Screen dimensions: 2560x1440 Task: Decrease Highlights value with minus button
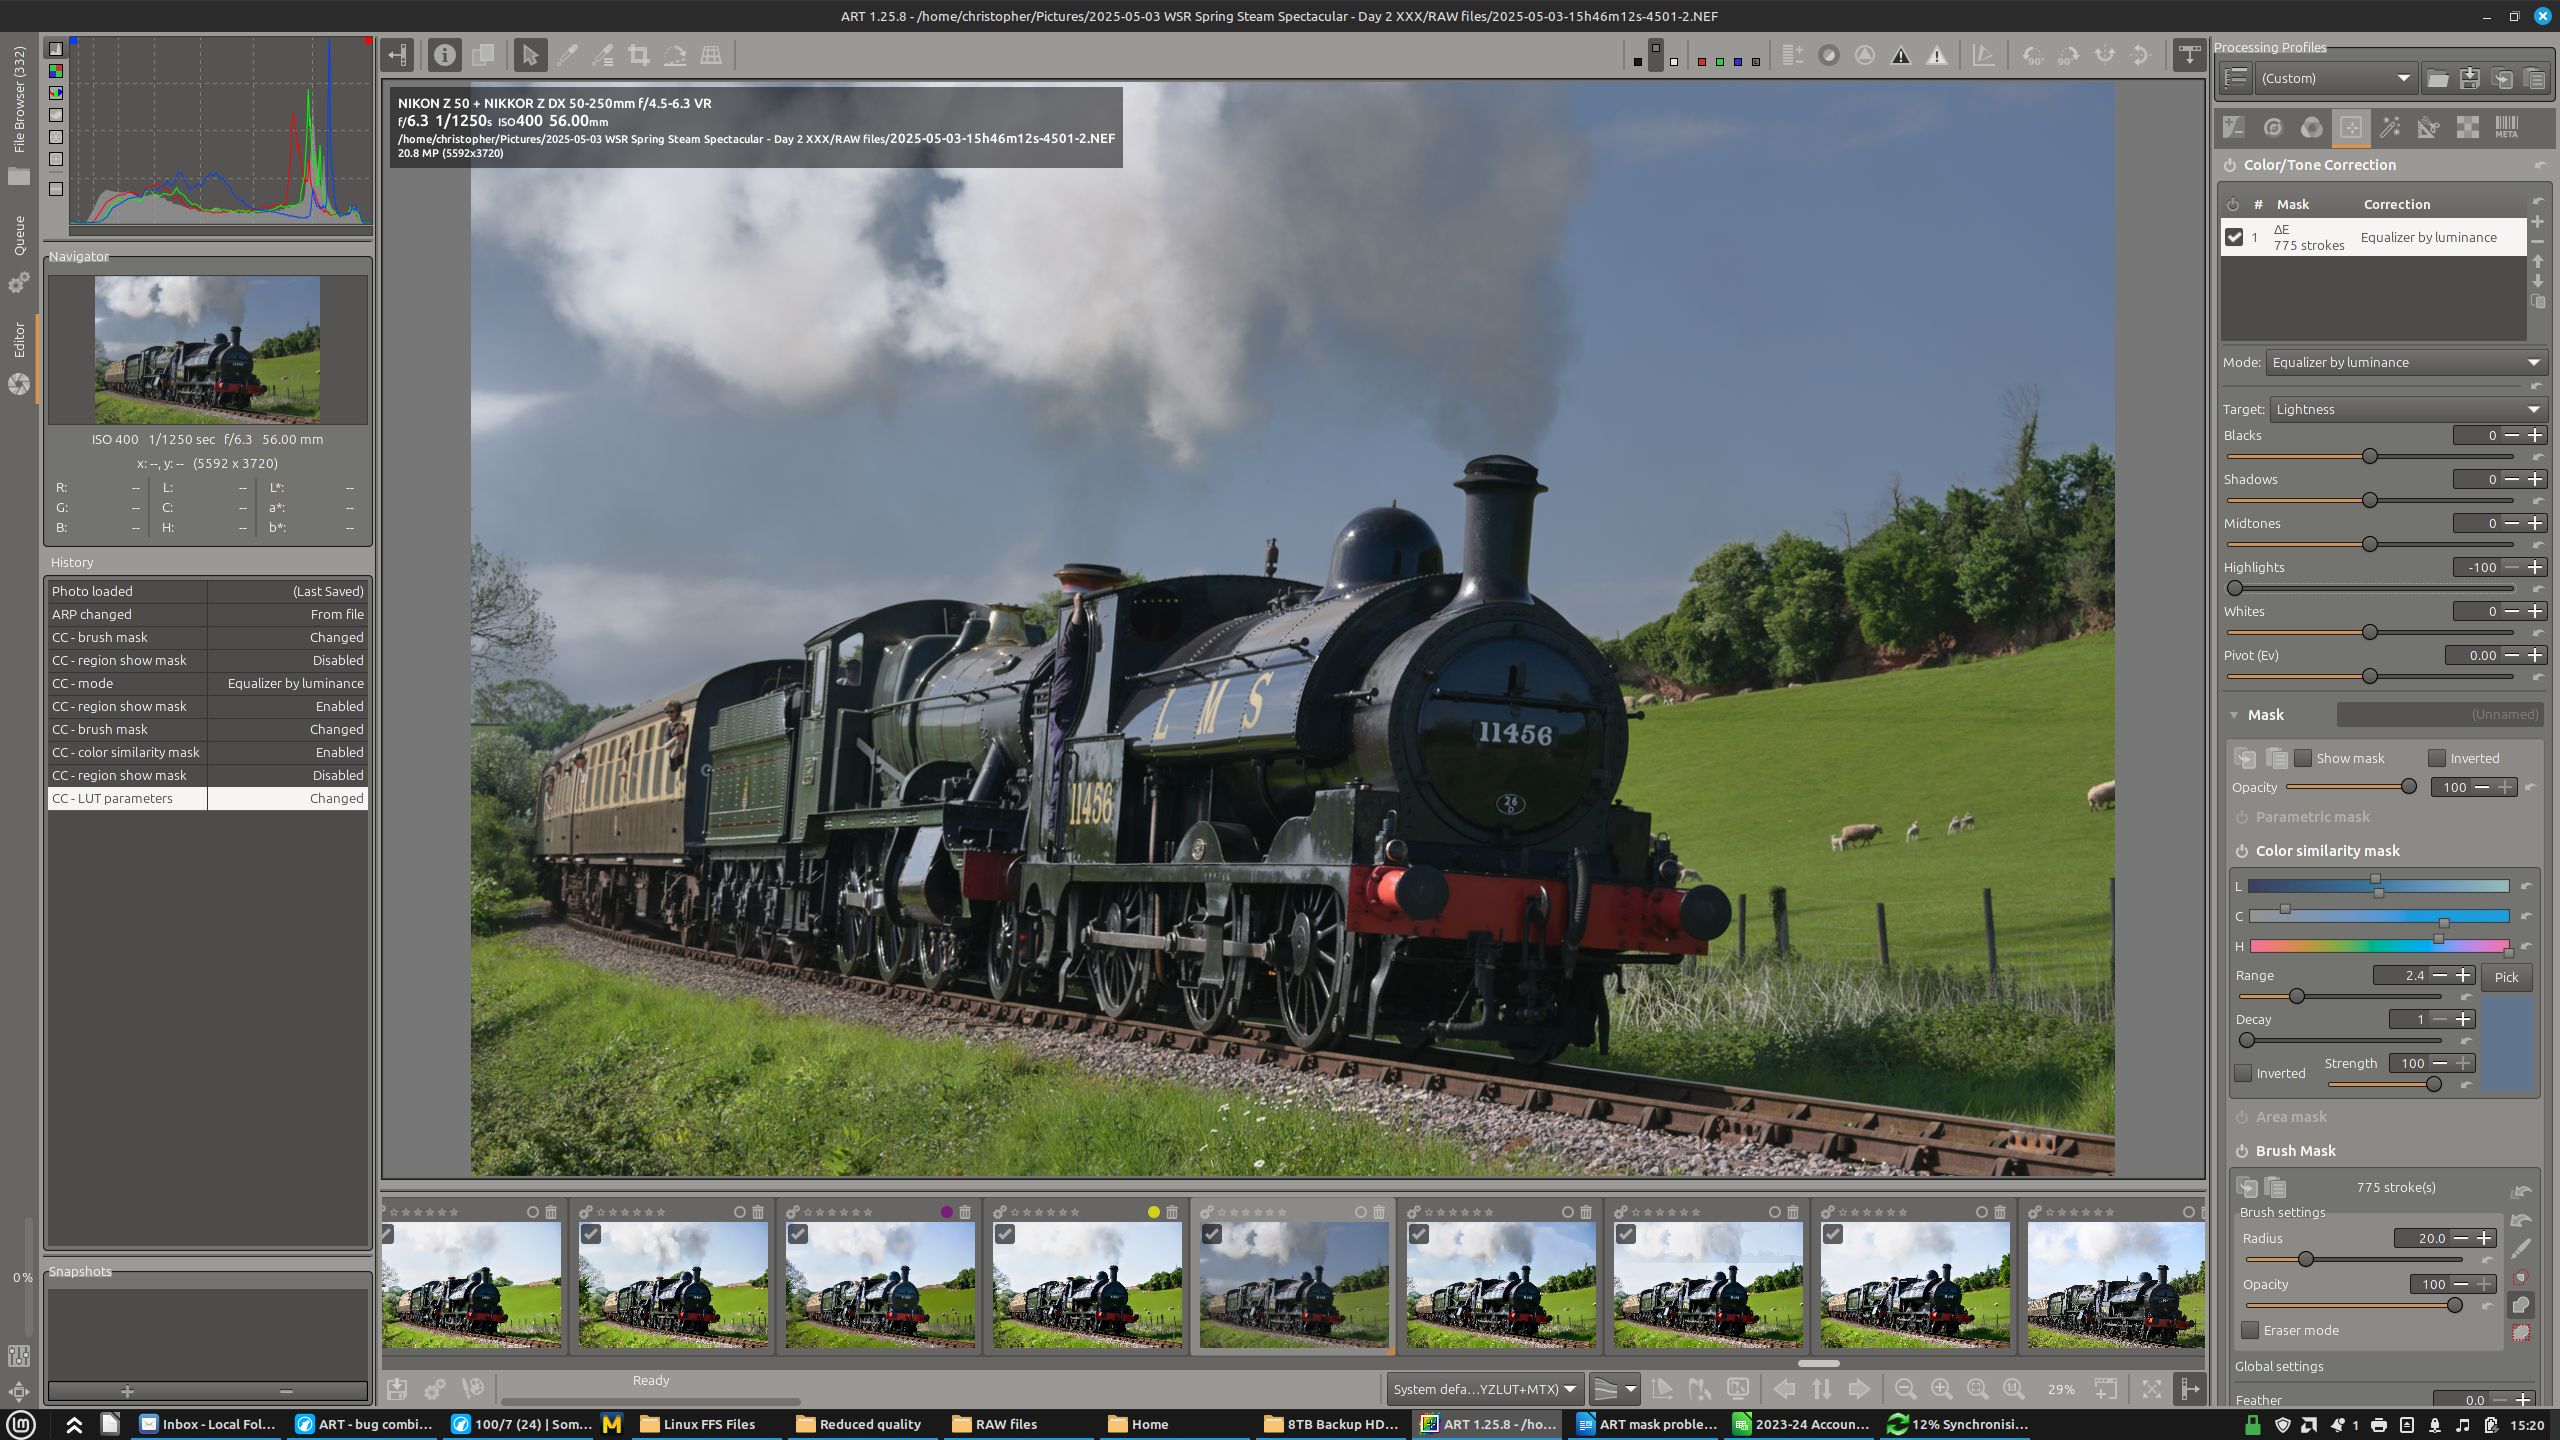click(2511, 567)
